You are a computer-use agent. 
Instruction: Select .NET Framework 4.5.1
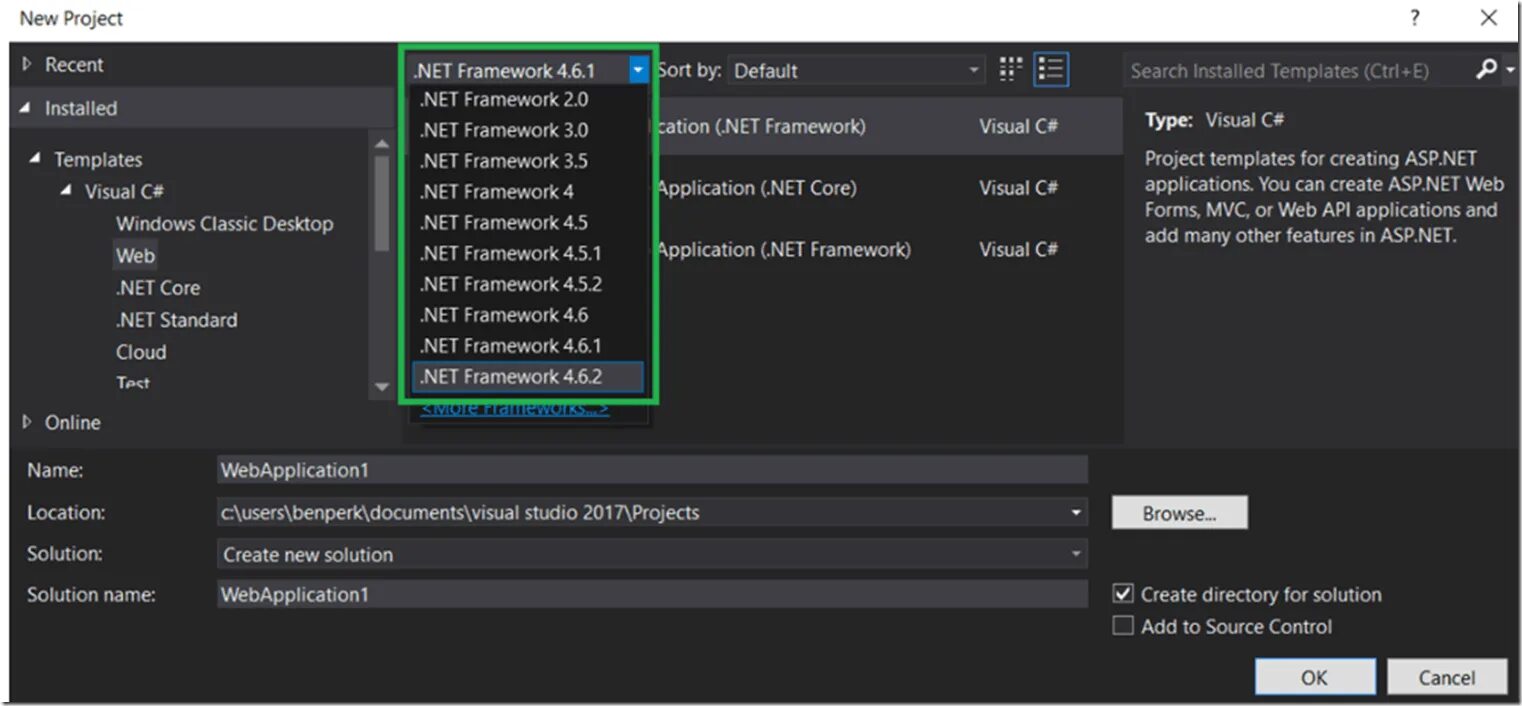tap(528, 253)
